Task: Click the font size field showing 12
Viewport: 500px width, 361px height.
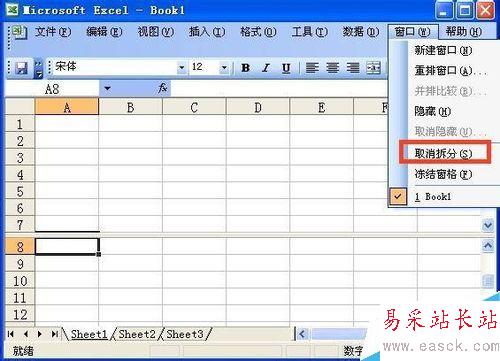Action: tap(204, 68)
